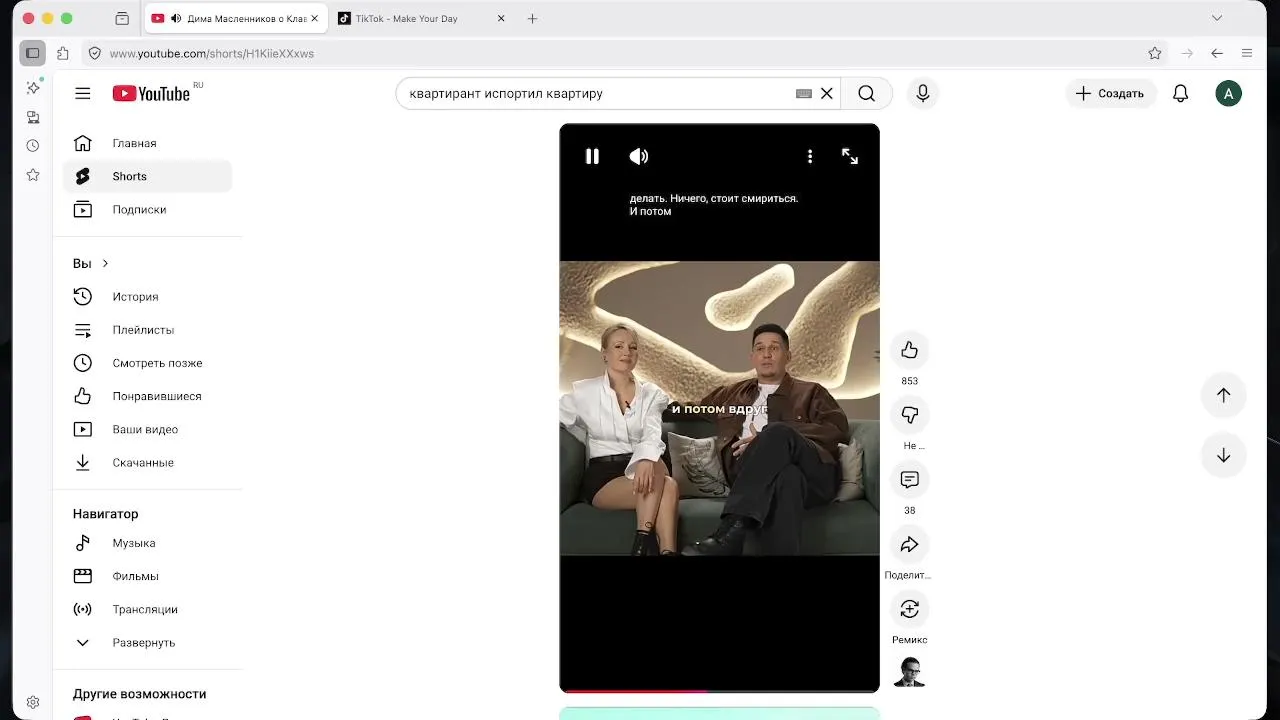This screenshot has width=1280, height=720.
Task: Click the browser address bar URL
Action: pyautogui.click(x=211, y=53)
